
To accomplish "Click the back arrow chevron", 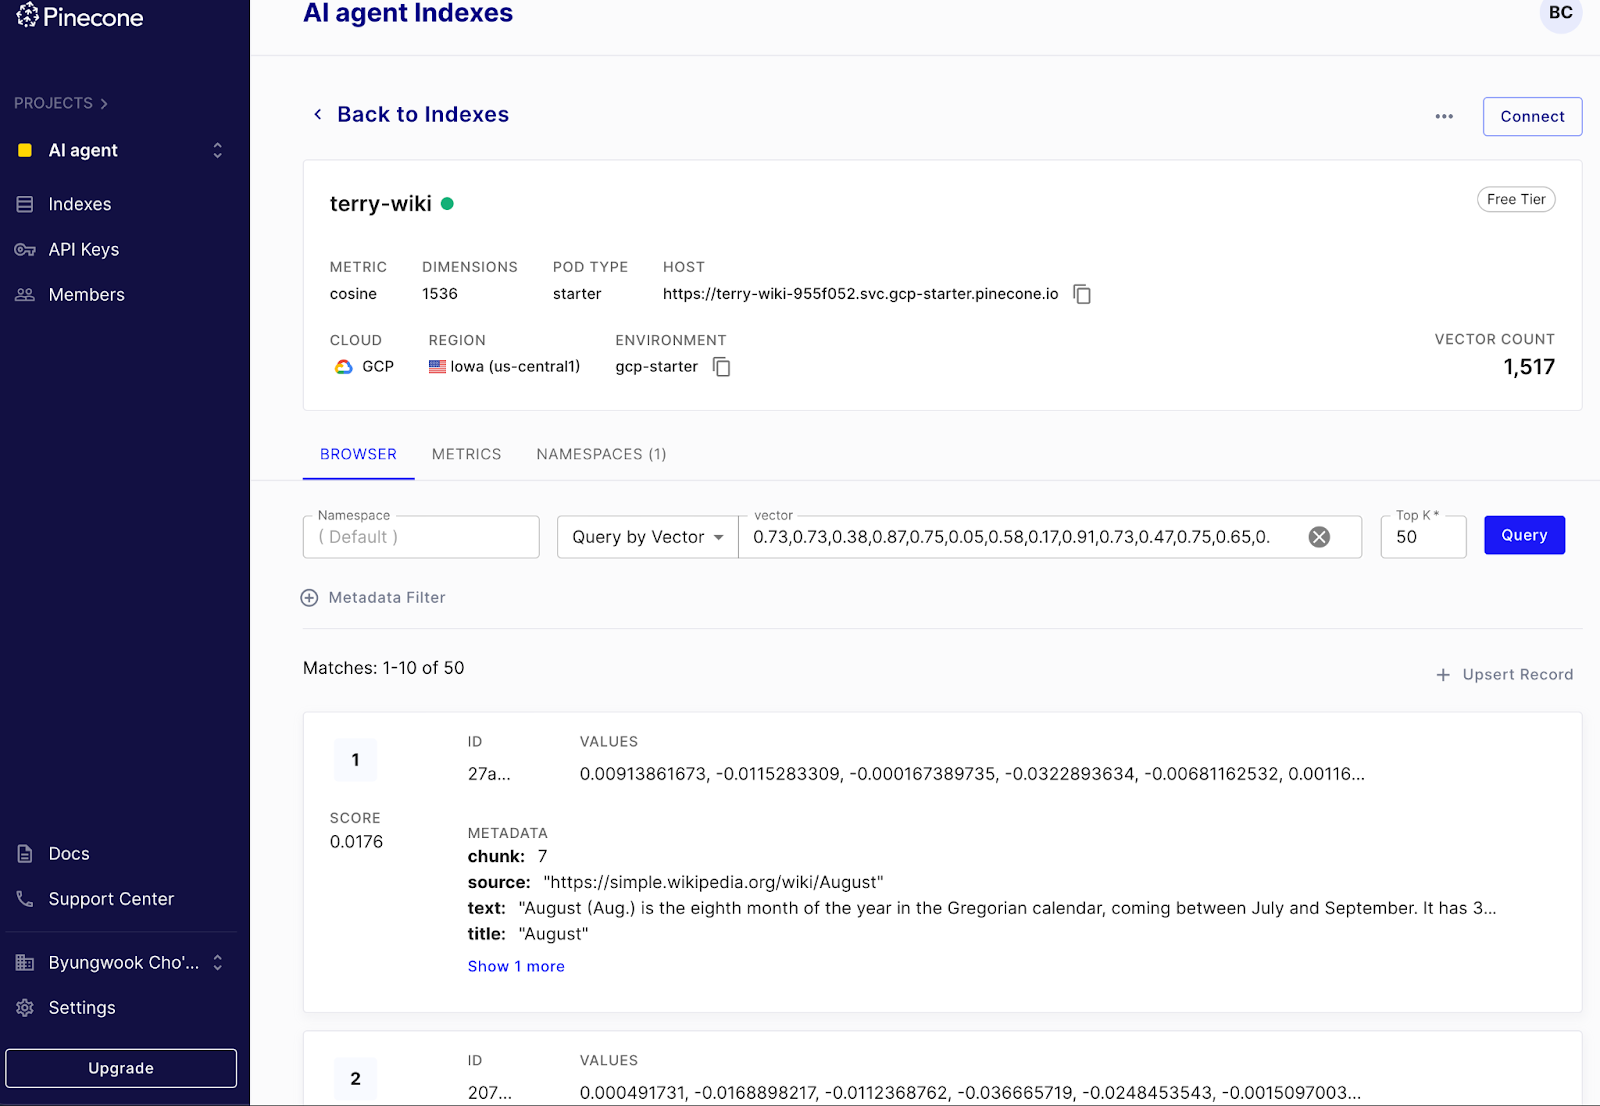I will pos(318,114).
